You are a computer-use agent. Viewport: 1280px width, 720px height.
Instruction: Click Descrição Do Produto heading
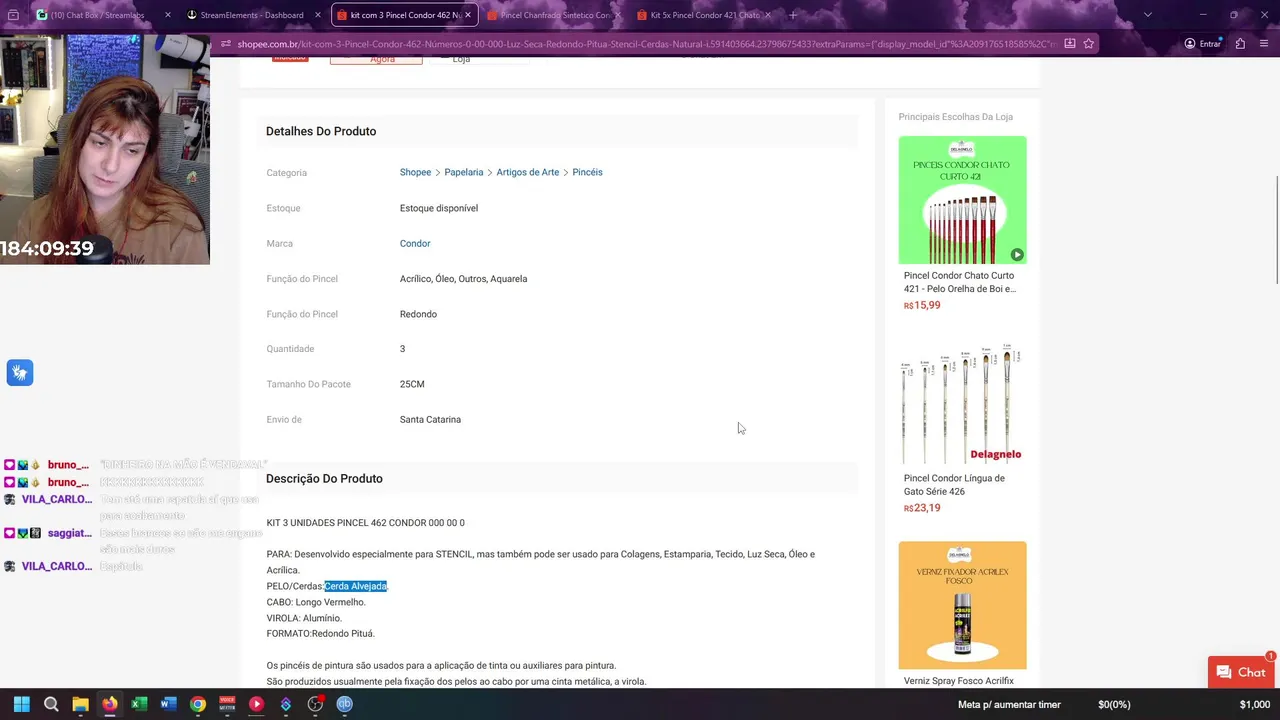[324, 478]
